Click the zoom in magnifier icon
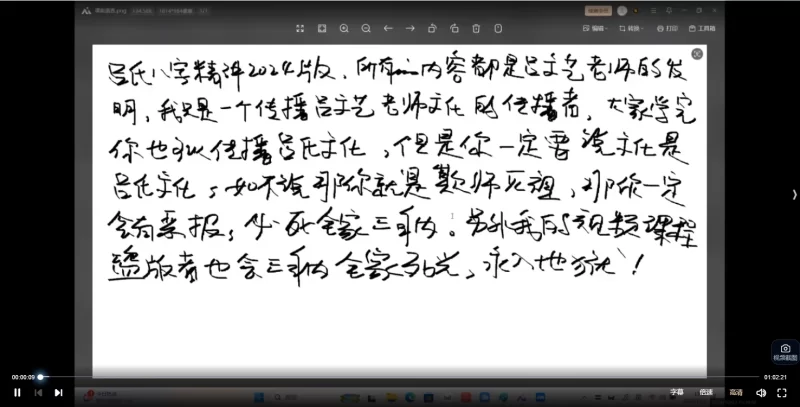 point(343,28)
